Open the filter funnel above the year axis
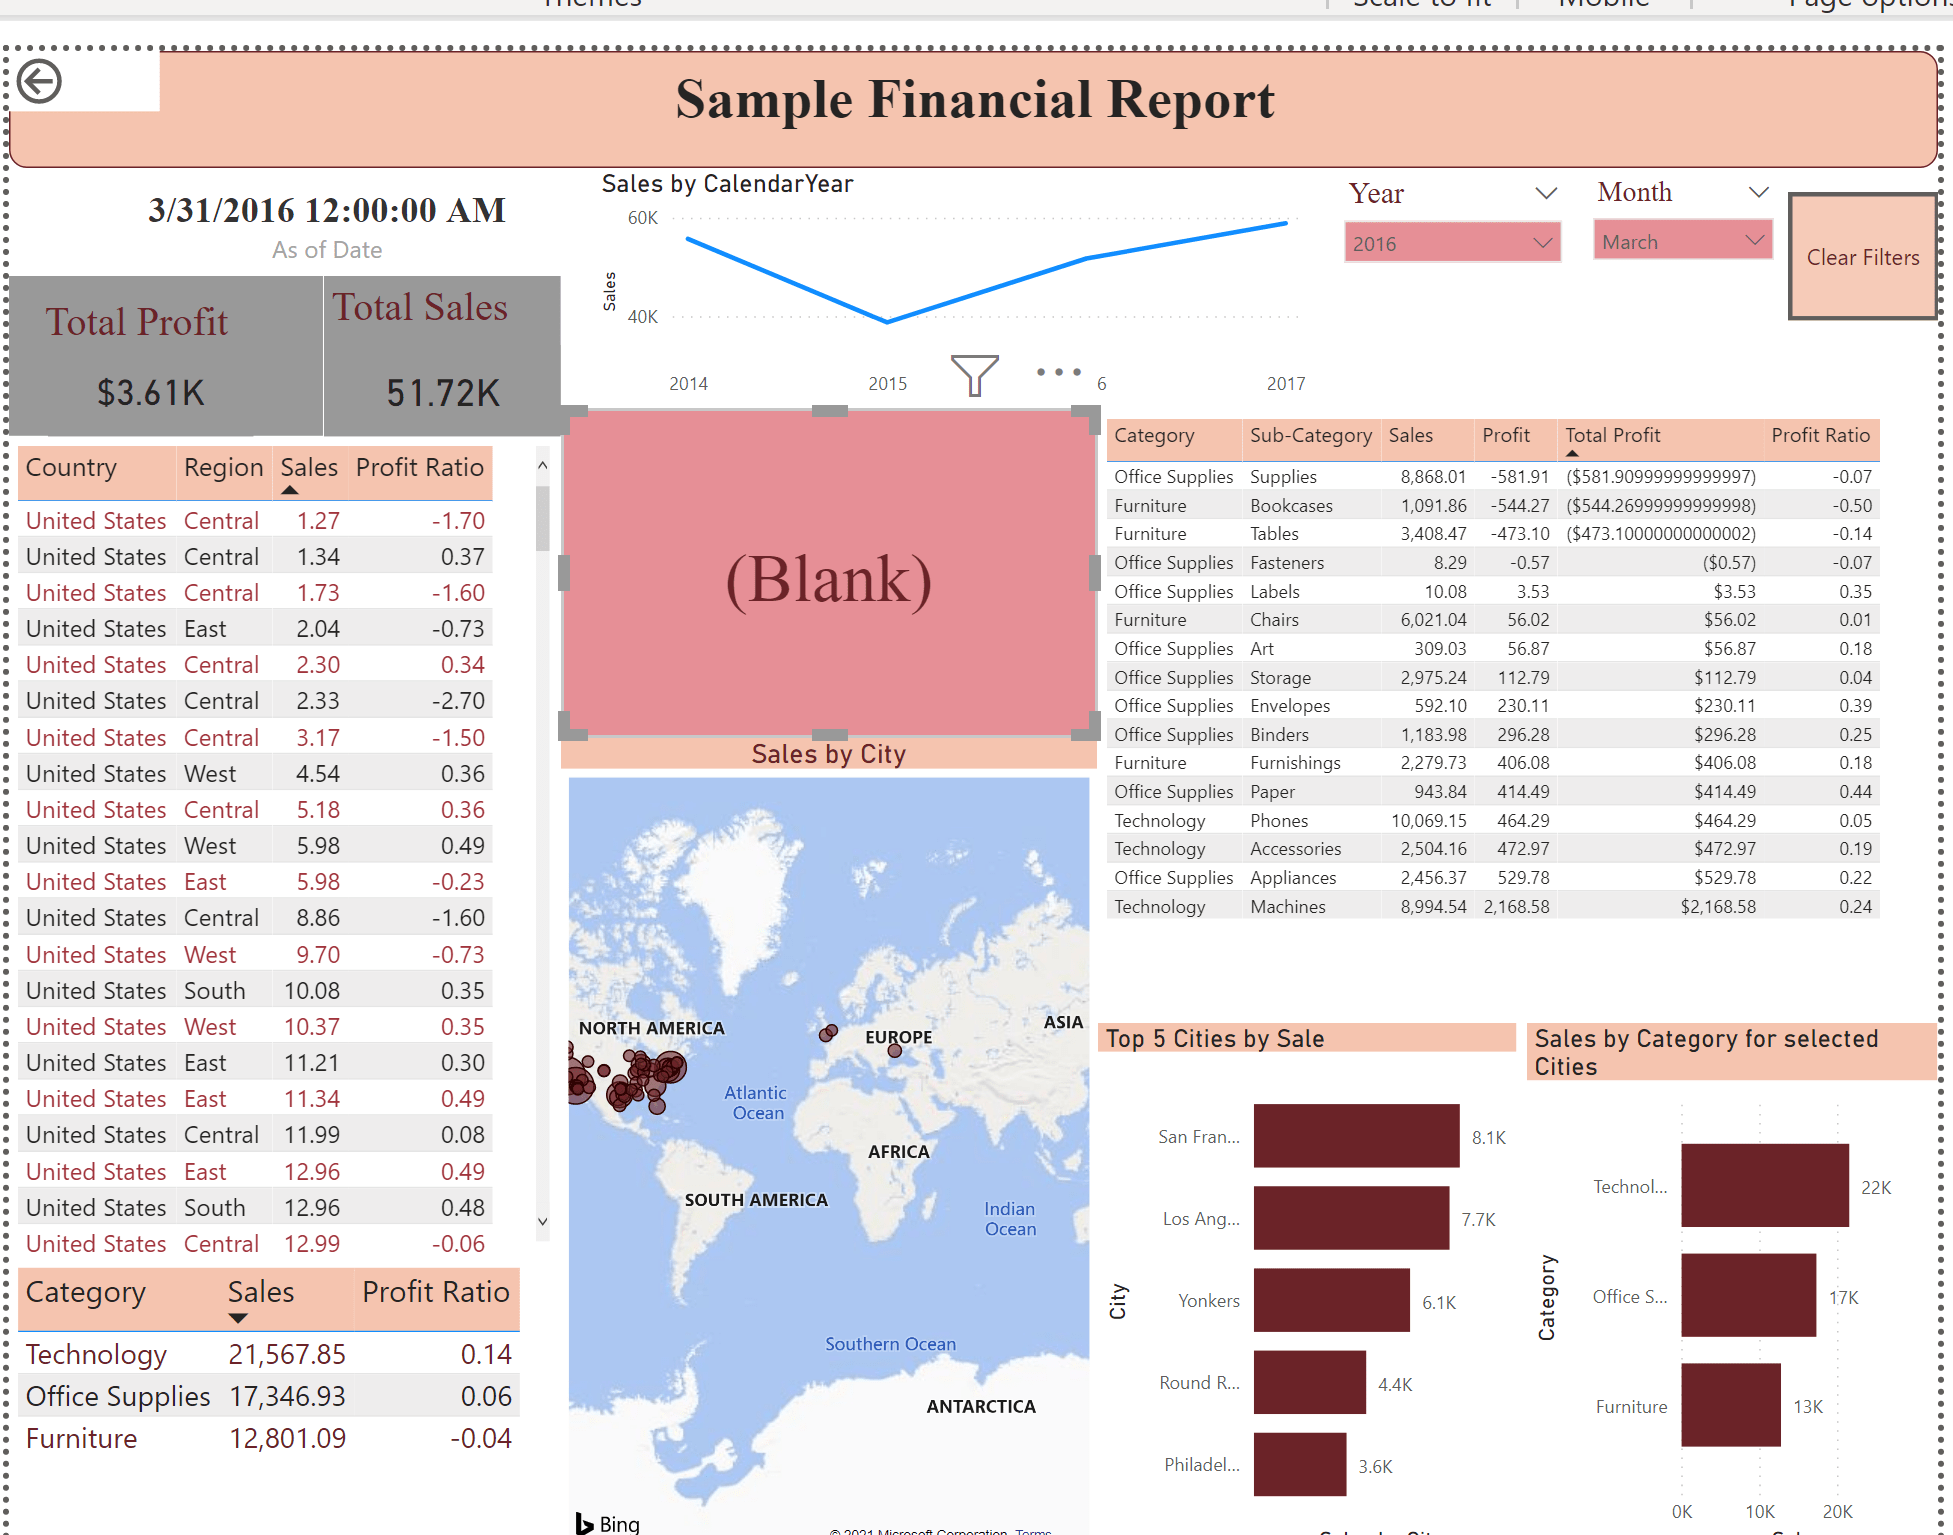The height and width of the screenshot is (1535, 1953). tap(973, 376)
